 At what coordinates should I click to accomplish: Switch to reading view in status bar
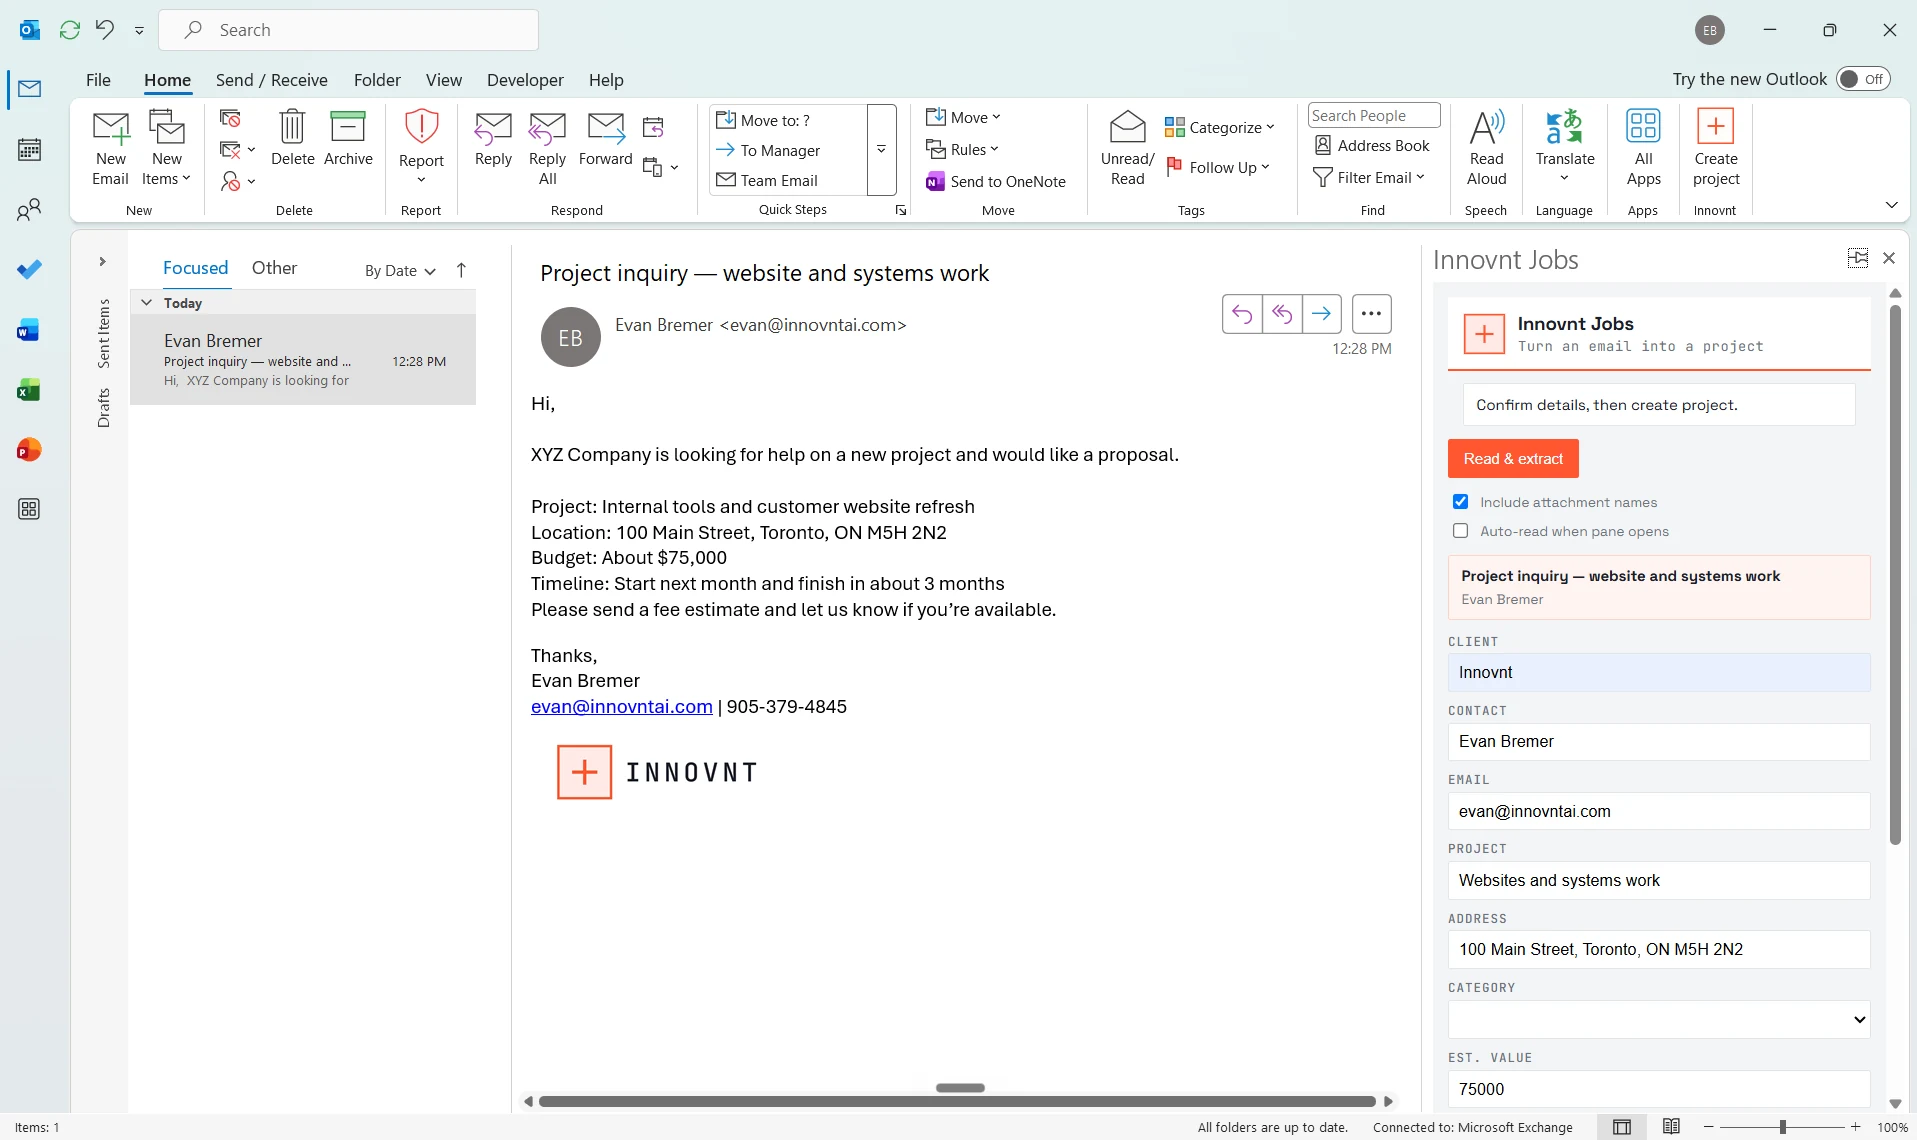coord(1671,1127)
